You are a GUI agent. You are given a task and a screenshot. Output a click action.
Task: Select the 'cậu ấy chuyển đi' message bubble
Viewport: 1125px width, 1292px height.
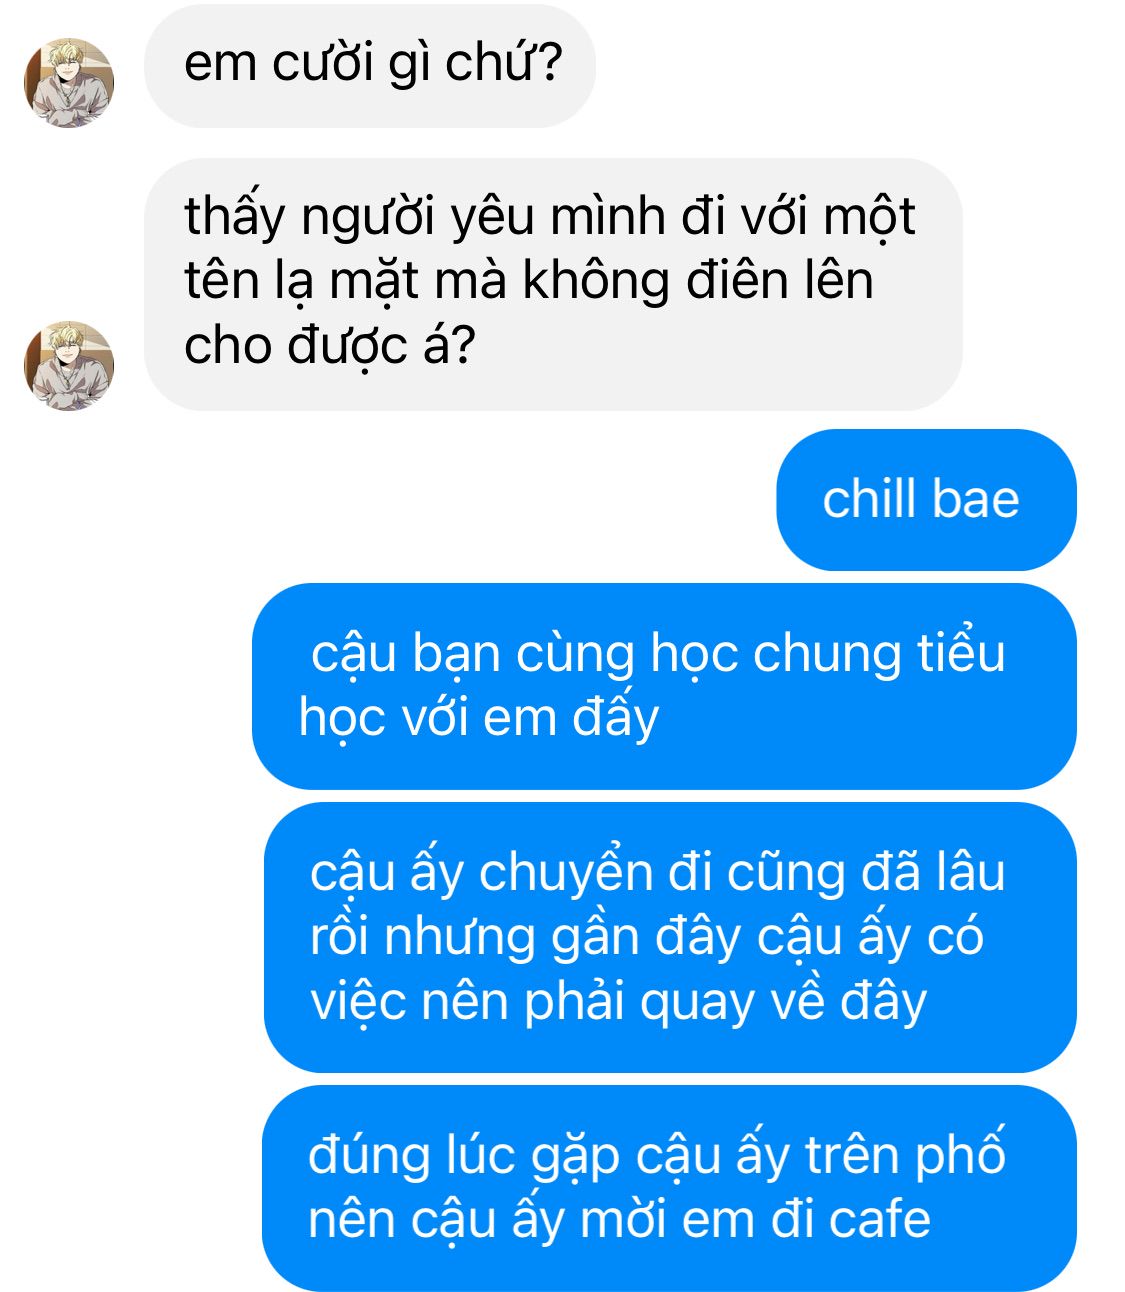(670, 937)
